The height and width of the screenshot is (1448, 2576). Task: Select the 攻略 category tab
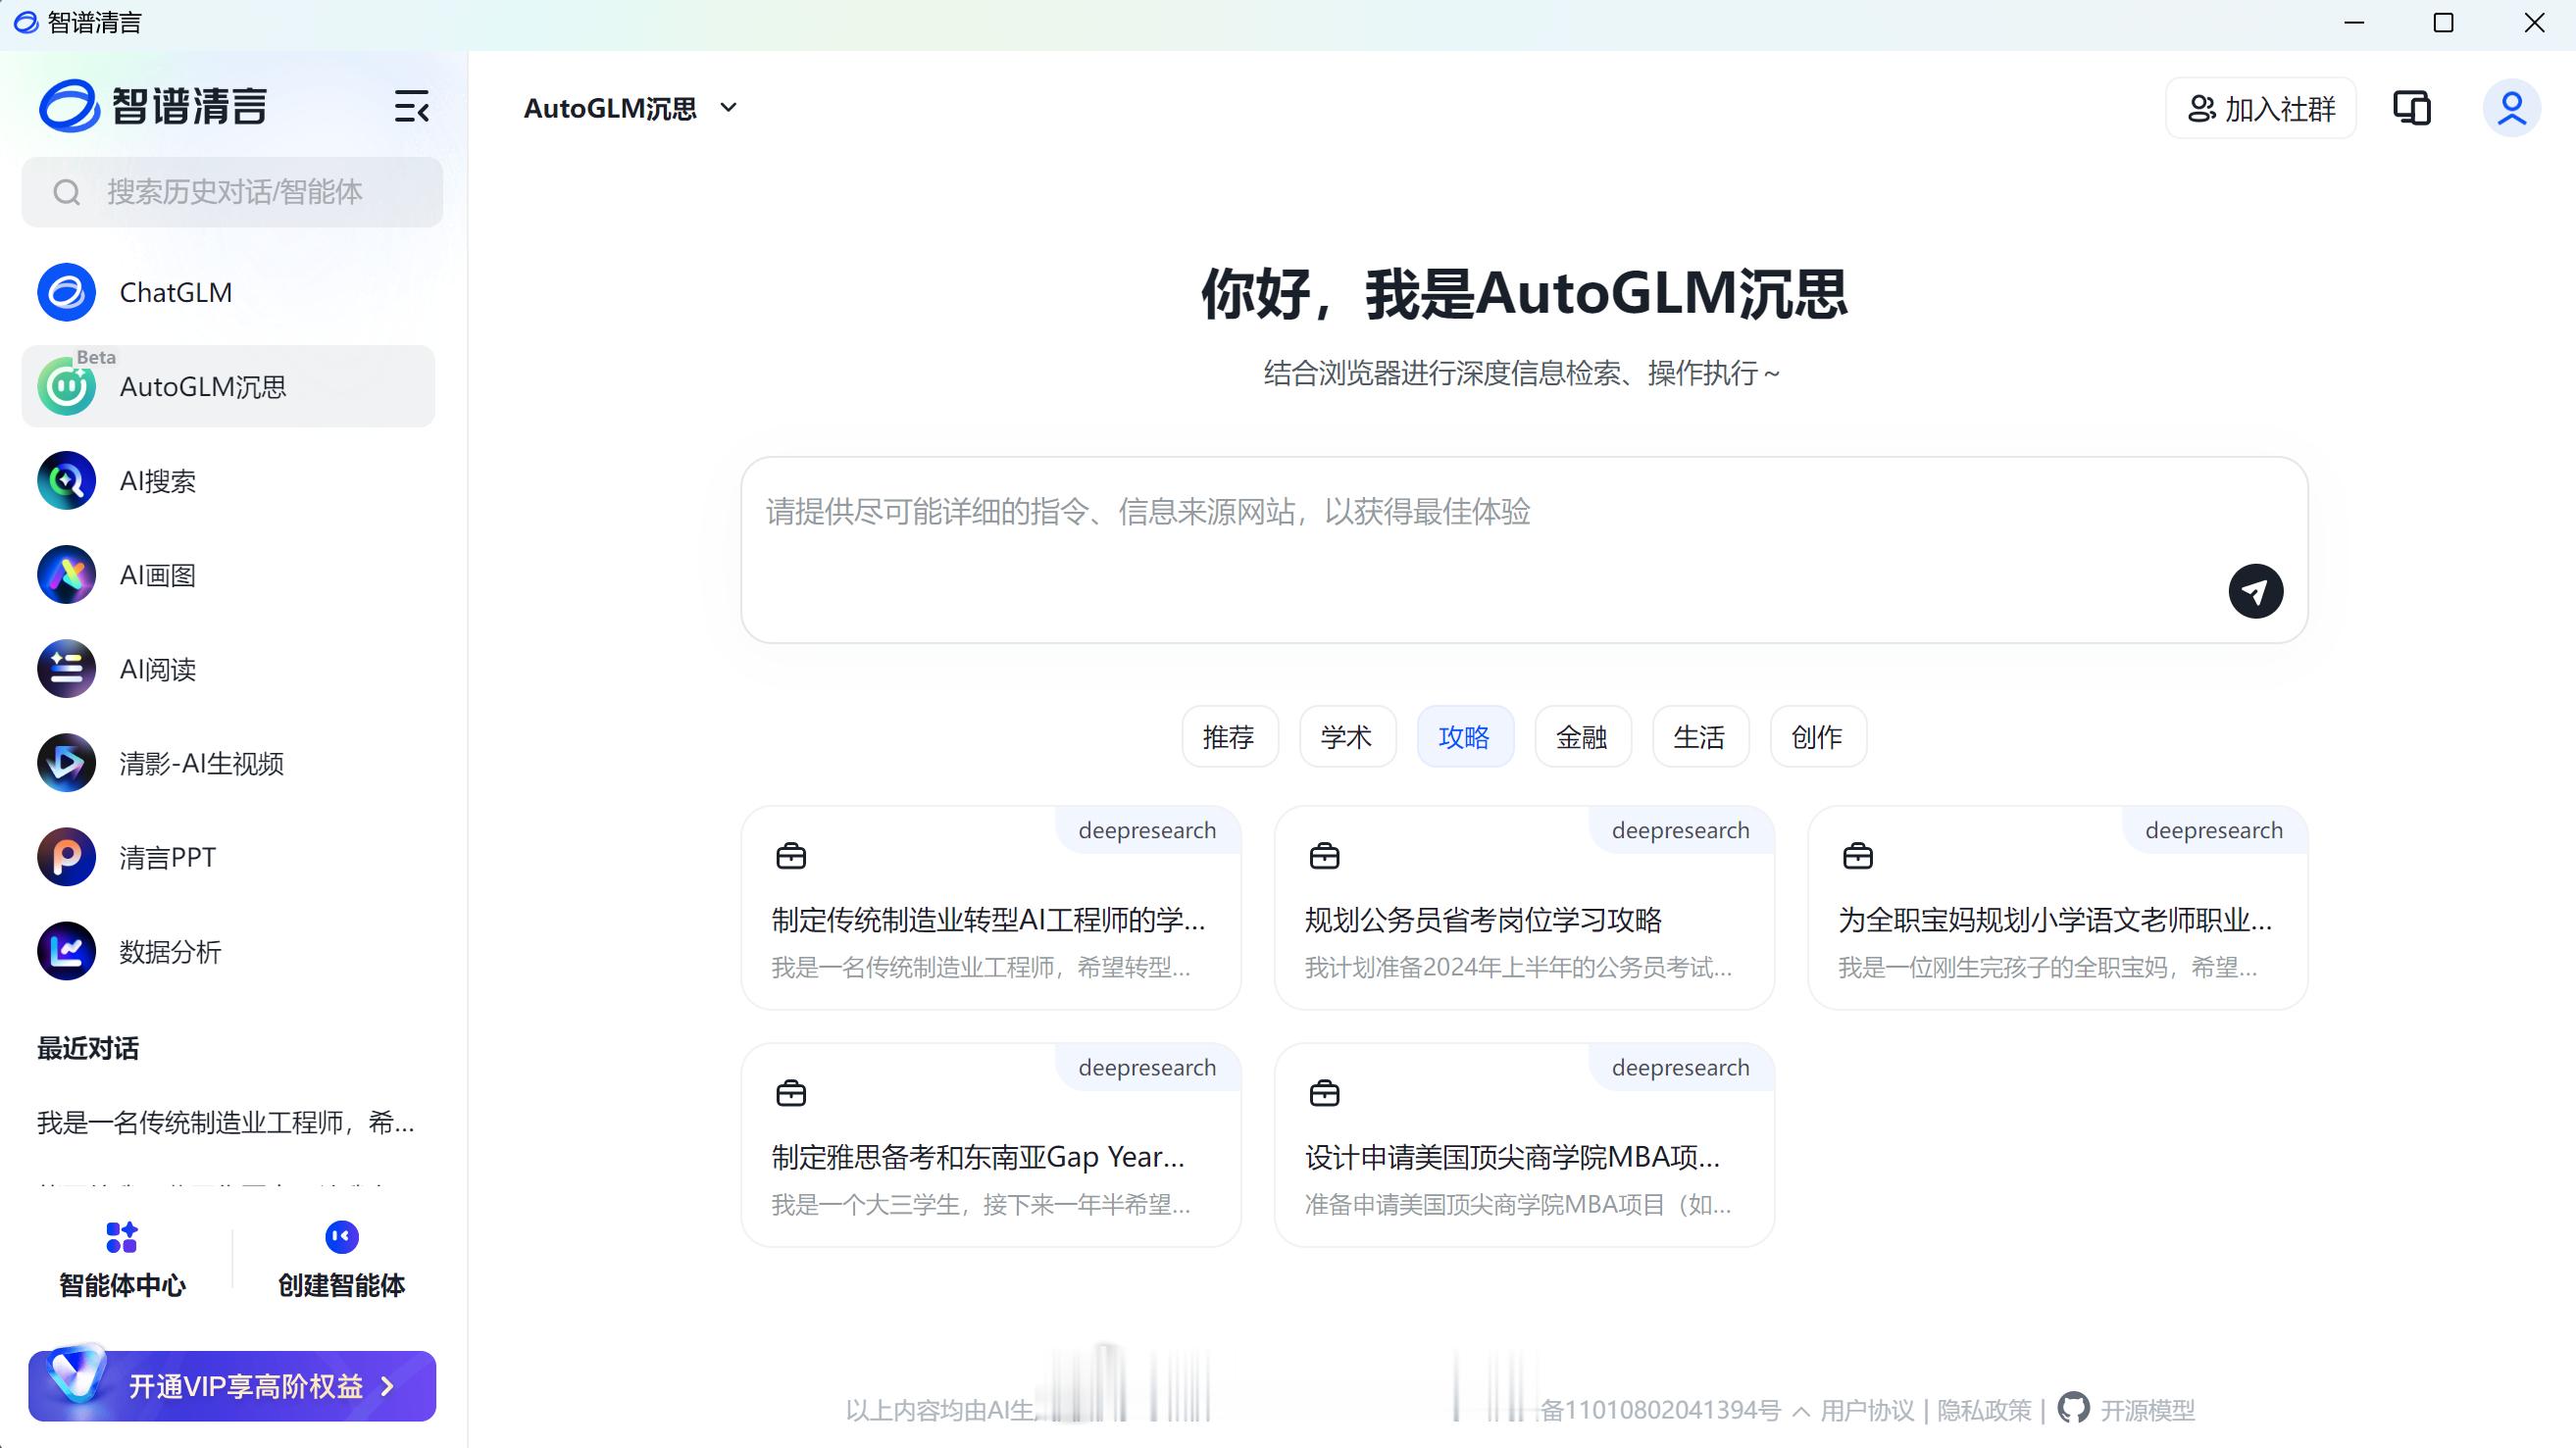click(1464, 737)
